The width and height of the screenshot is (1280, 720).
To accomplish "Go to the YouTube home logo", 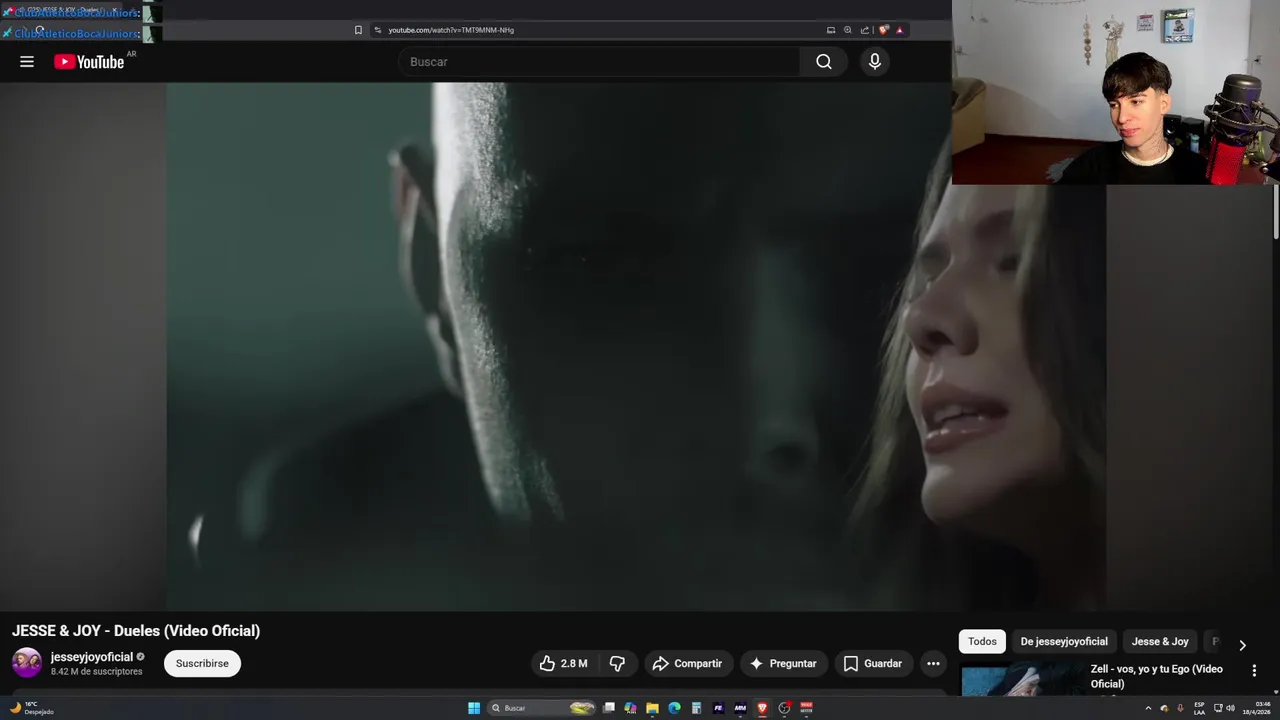I will 89,62.
